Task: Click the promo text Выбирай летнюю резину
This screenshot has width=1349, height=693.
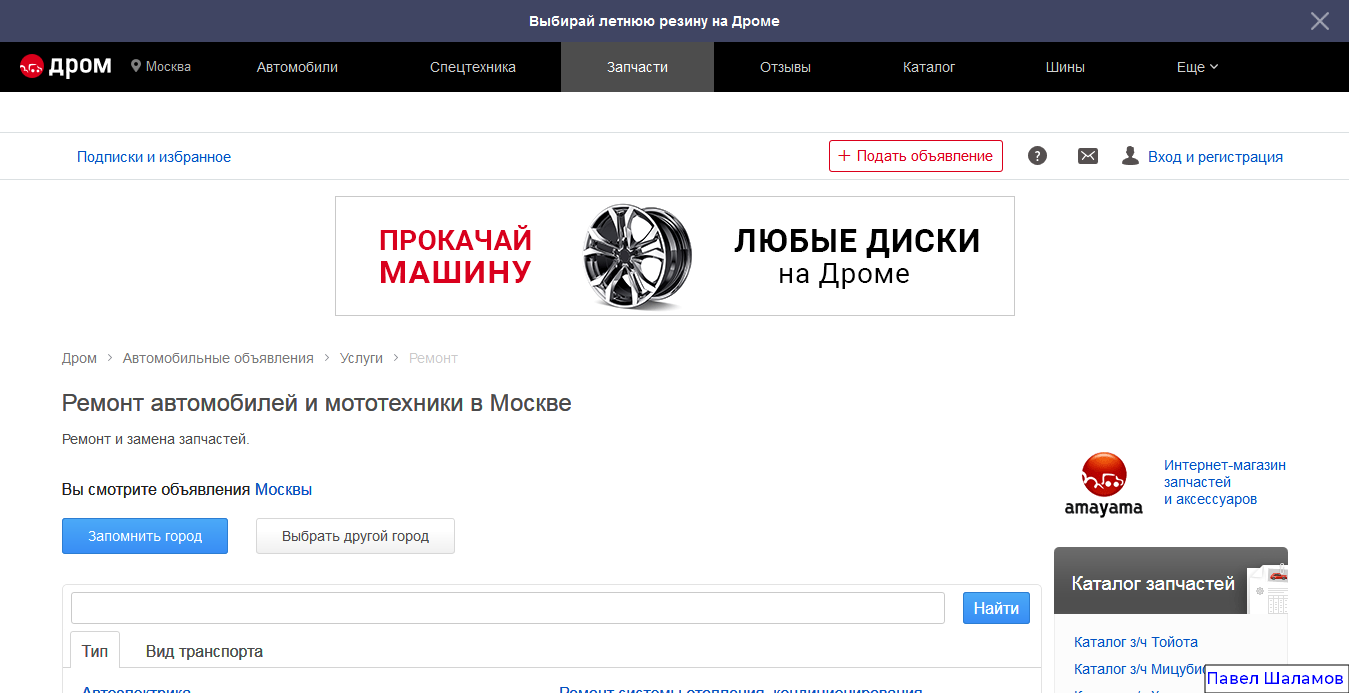Action: (x=654, y=21)
